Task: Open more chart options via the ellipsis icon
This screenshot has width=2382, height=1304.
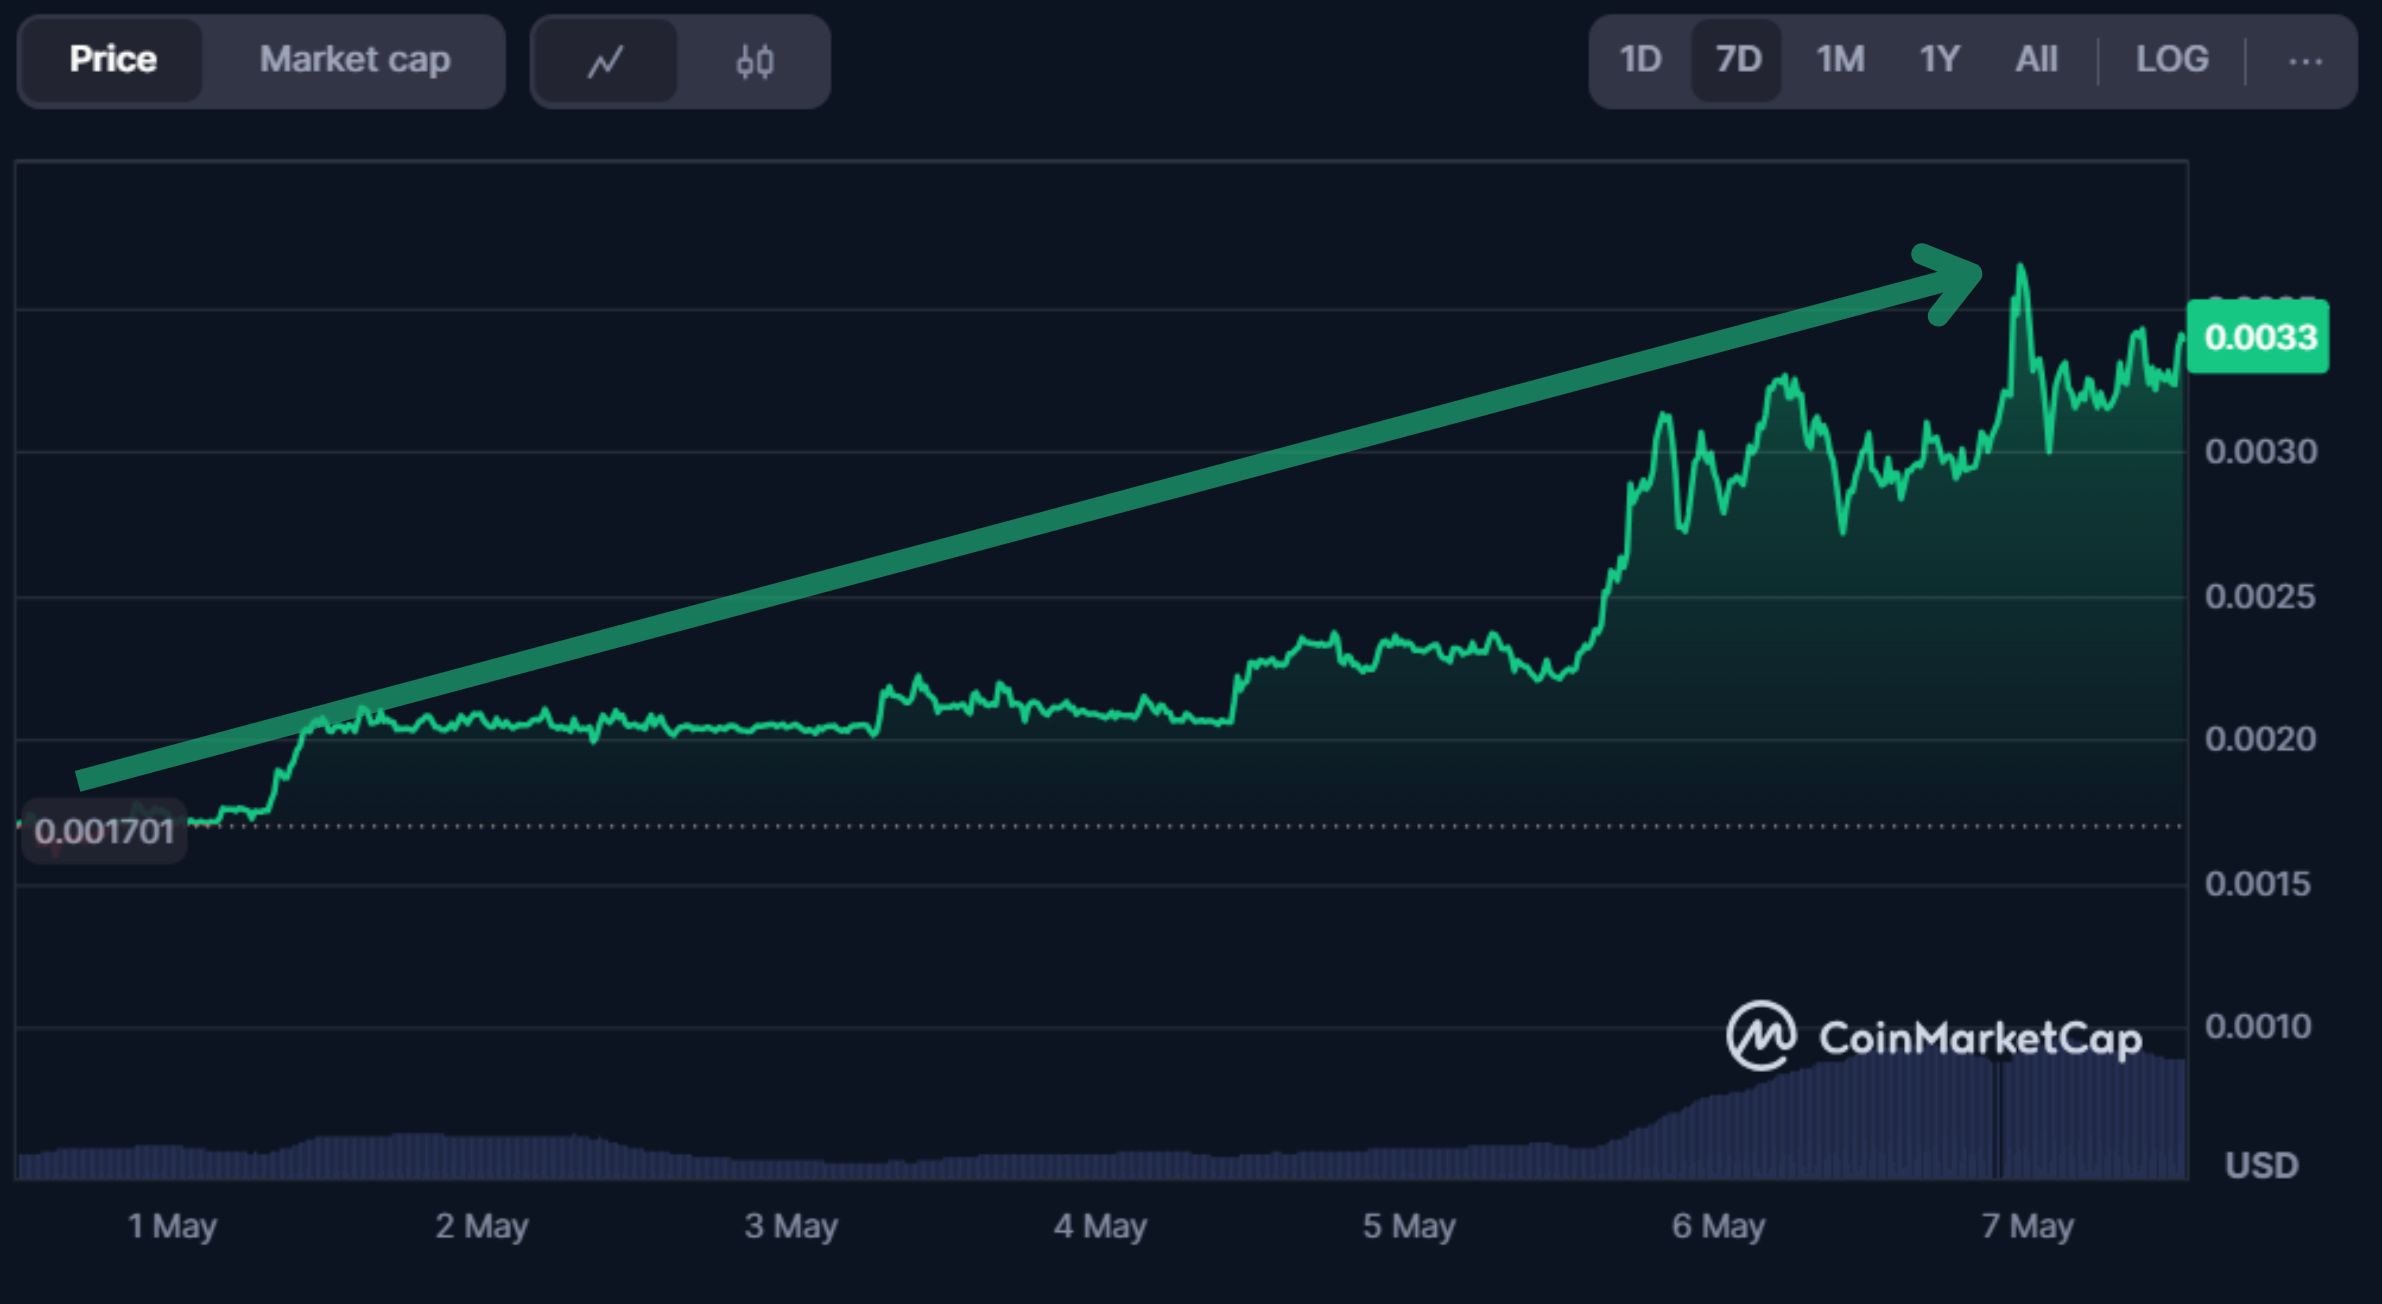Action: point(2305,60)
